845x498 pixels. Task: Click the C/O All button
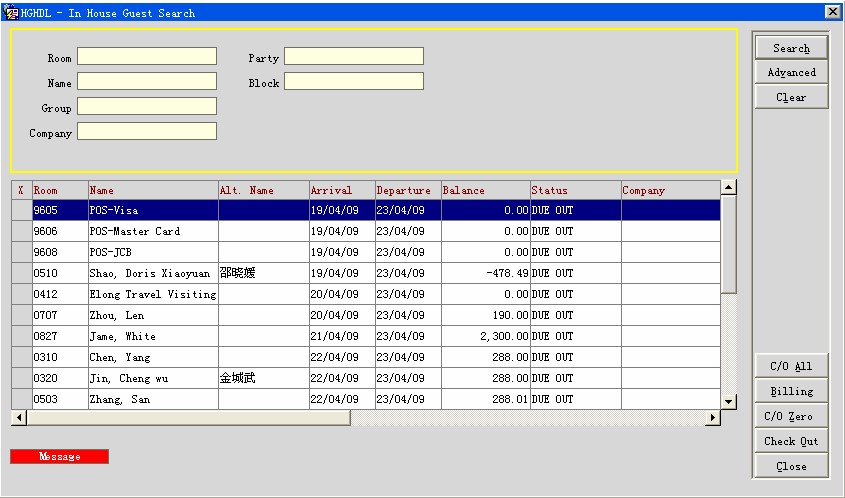coord(791,366)
